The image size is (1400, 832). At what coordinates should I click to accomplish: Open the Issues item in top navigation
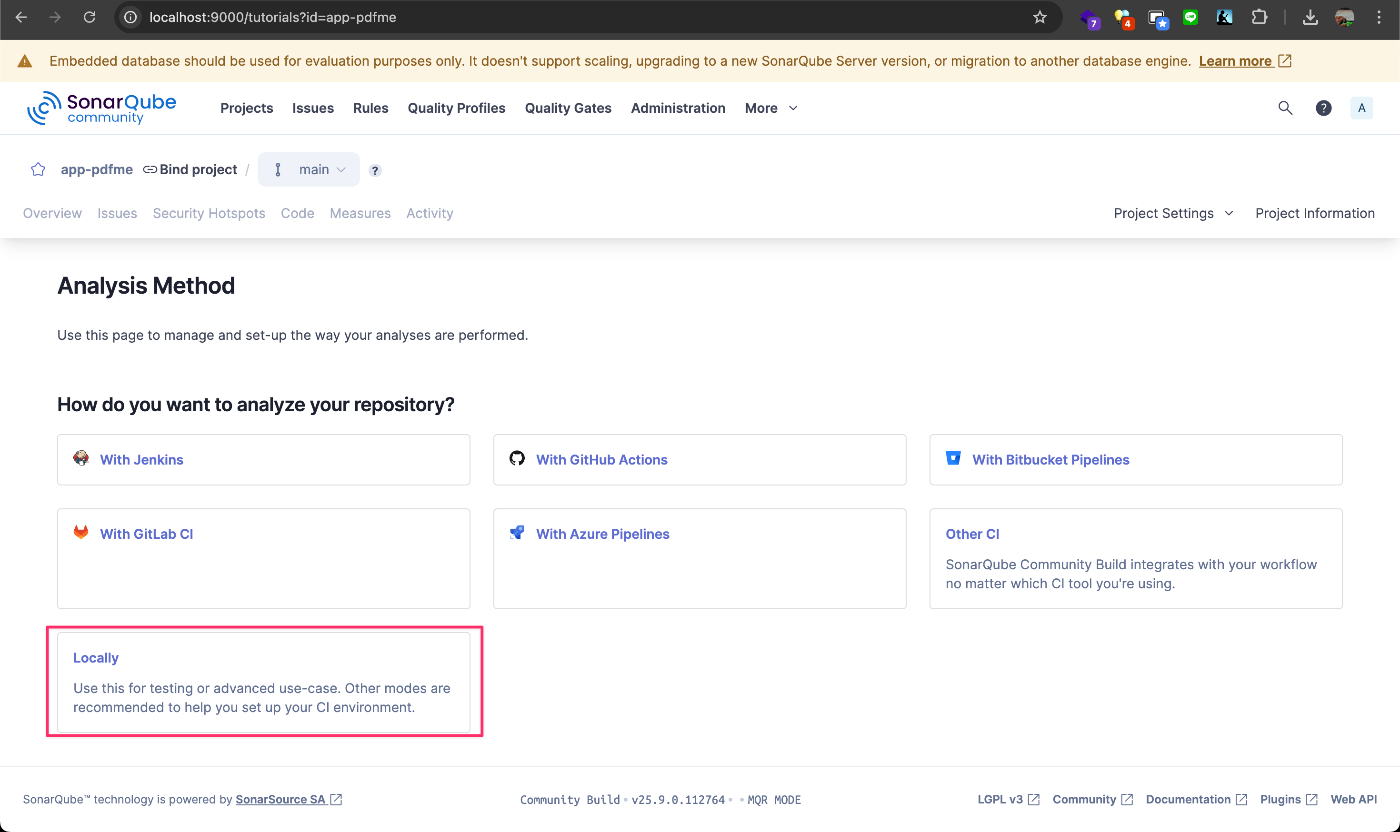(x=313, y=108)
